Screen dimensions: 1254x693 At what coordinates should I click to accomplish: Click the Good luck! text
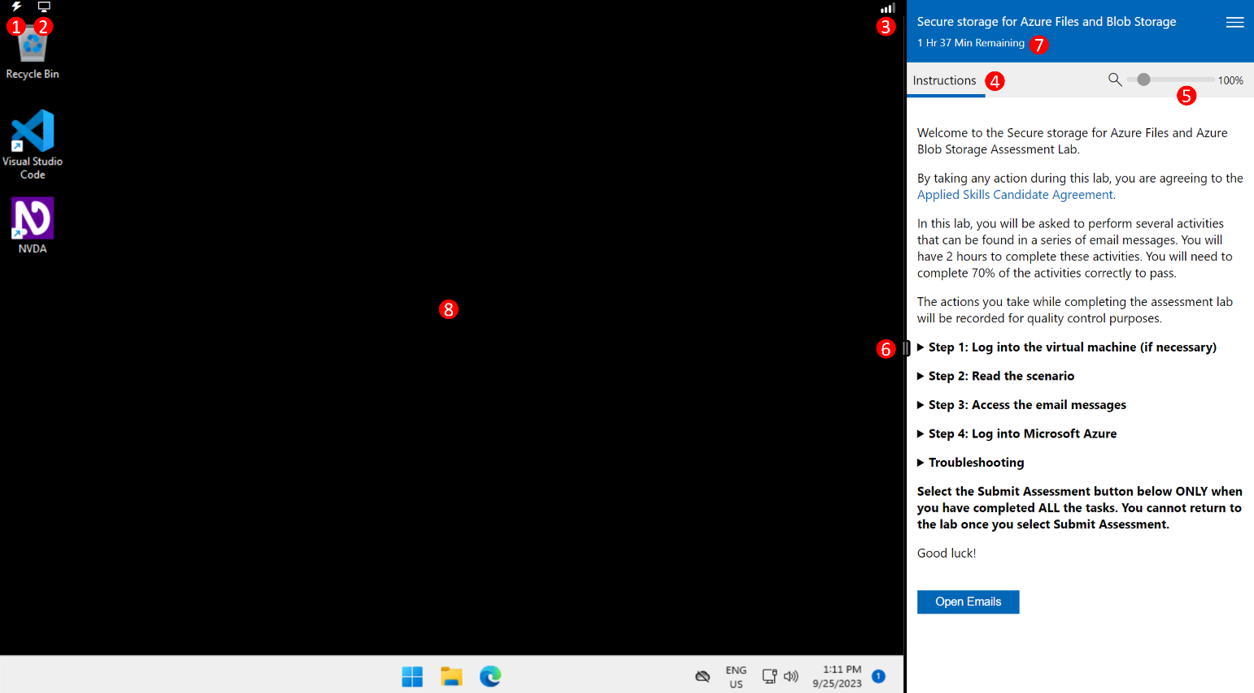947,553
